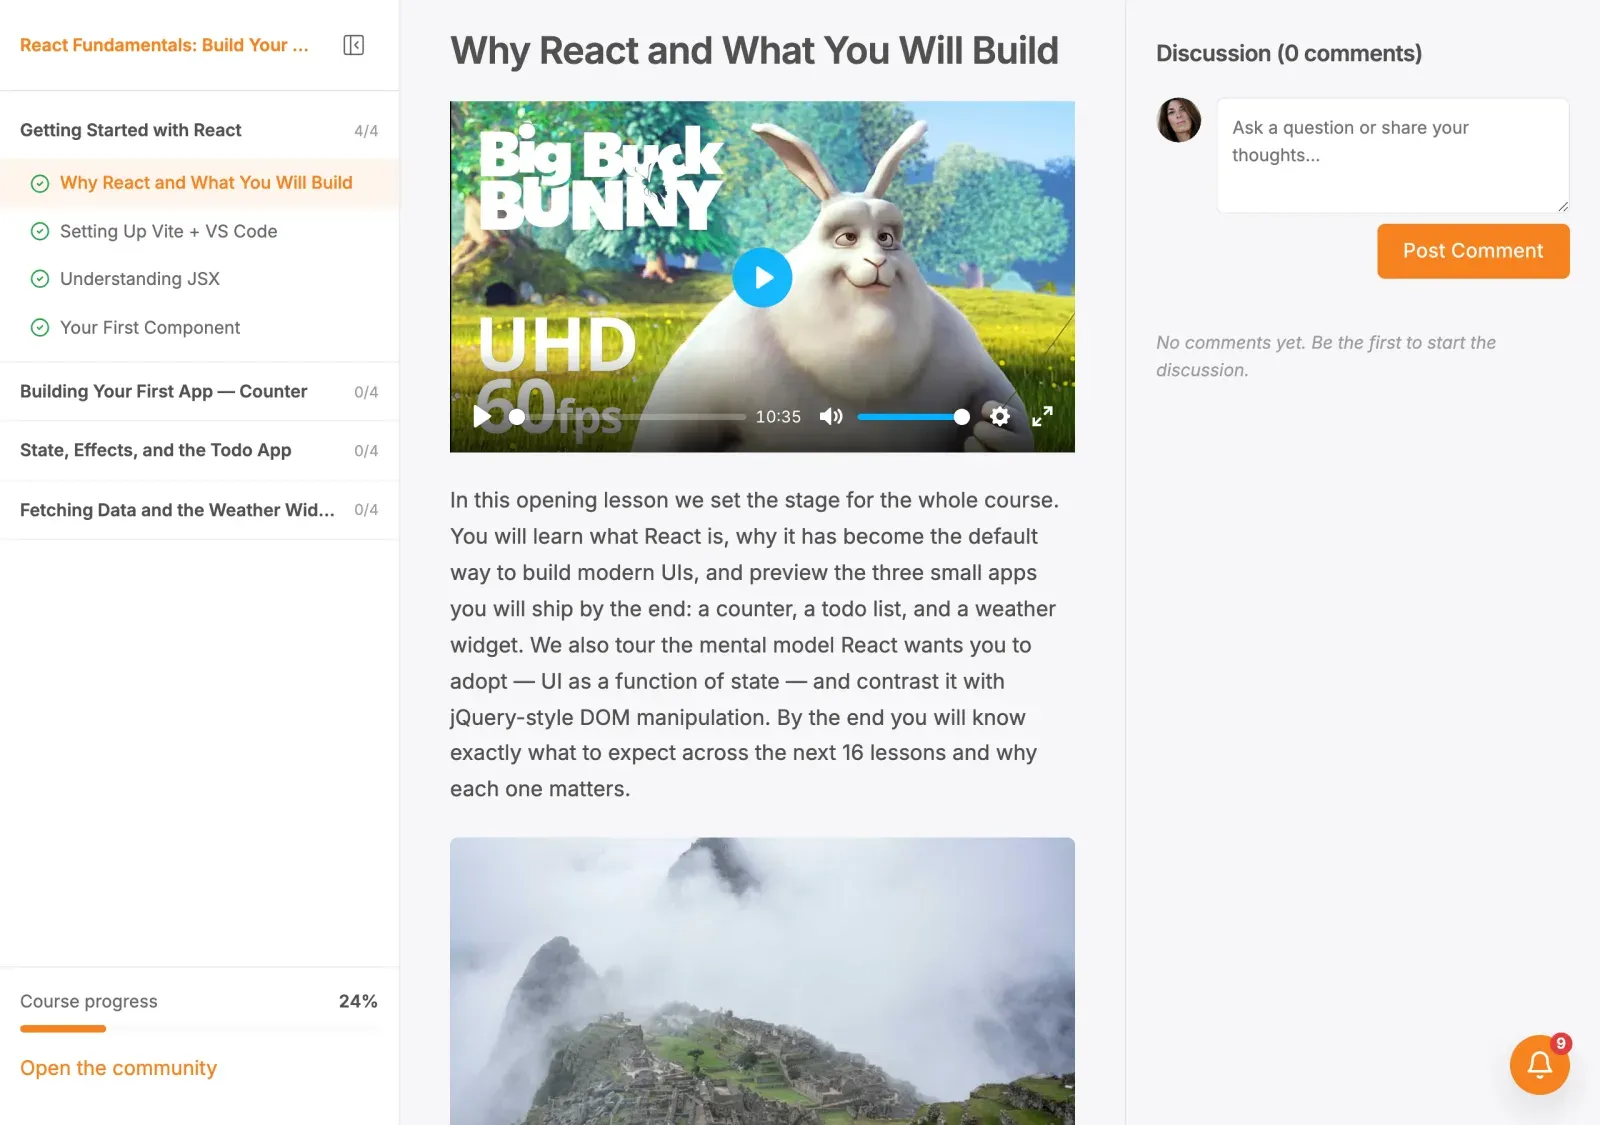
Task: Click the completed check icon beside Understanding JSX
Action: click(40, 279)
